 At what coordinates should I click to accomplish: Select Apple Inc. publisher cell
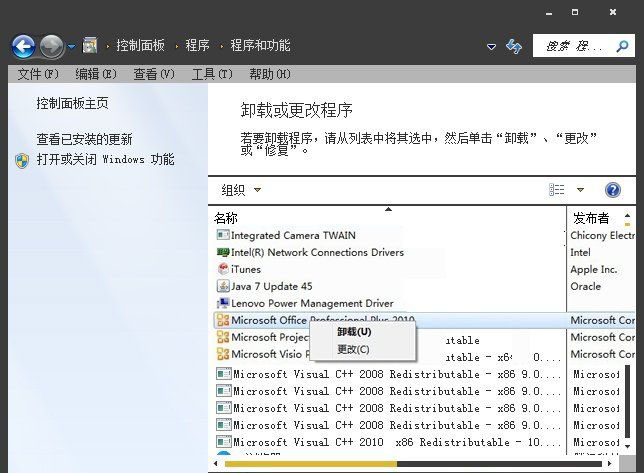coord(593,269)
